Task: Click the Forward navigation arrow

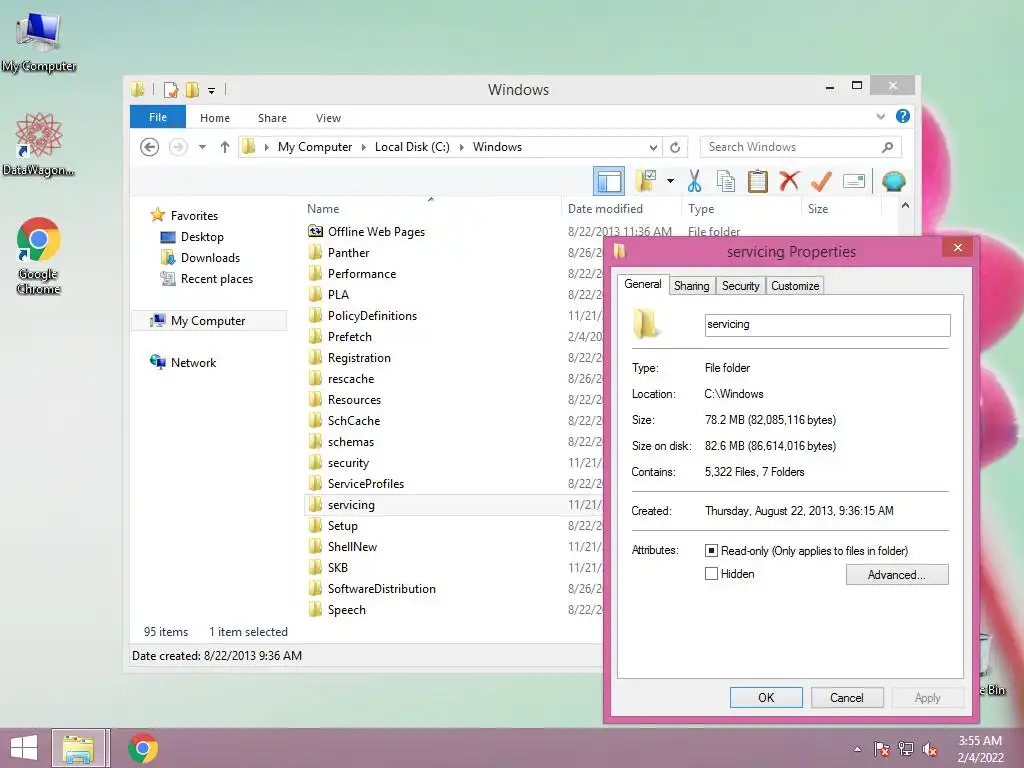Action: (x=178, y=147)
